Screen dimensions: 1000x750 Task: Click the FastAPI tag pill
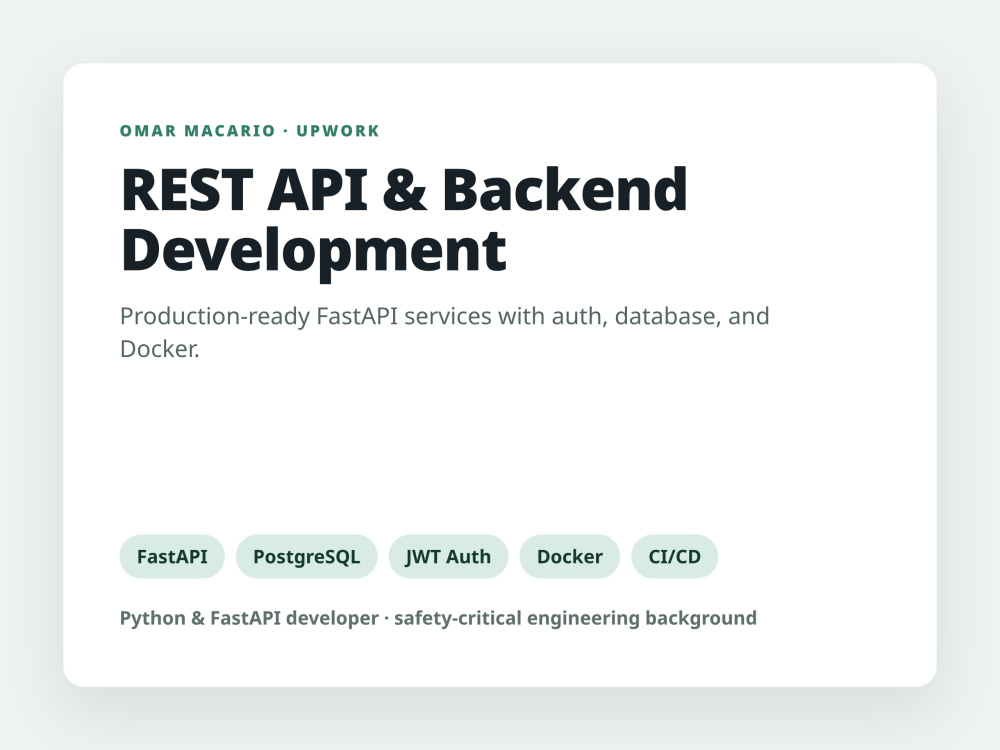coord(172,556)
